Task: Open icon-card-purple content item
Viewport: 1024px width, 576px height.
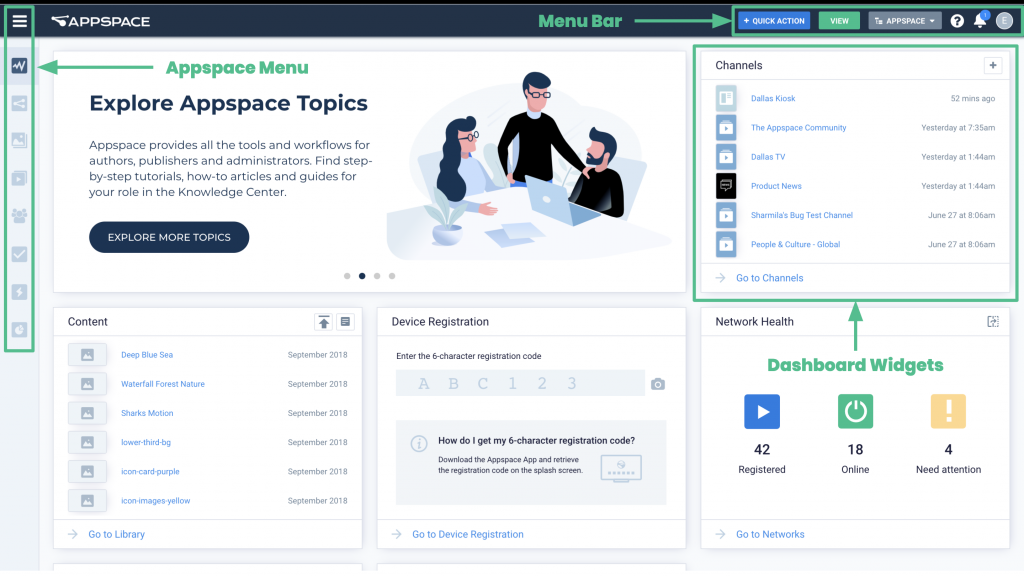Action: click(x=150, y=472)
